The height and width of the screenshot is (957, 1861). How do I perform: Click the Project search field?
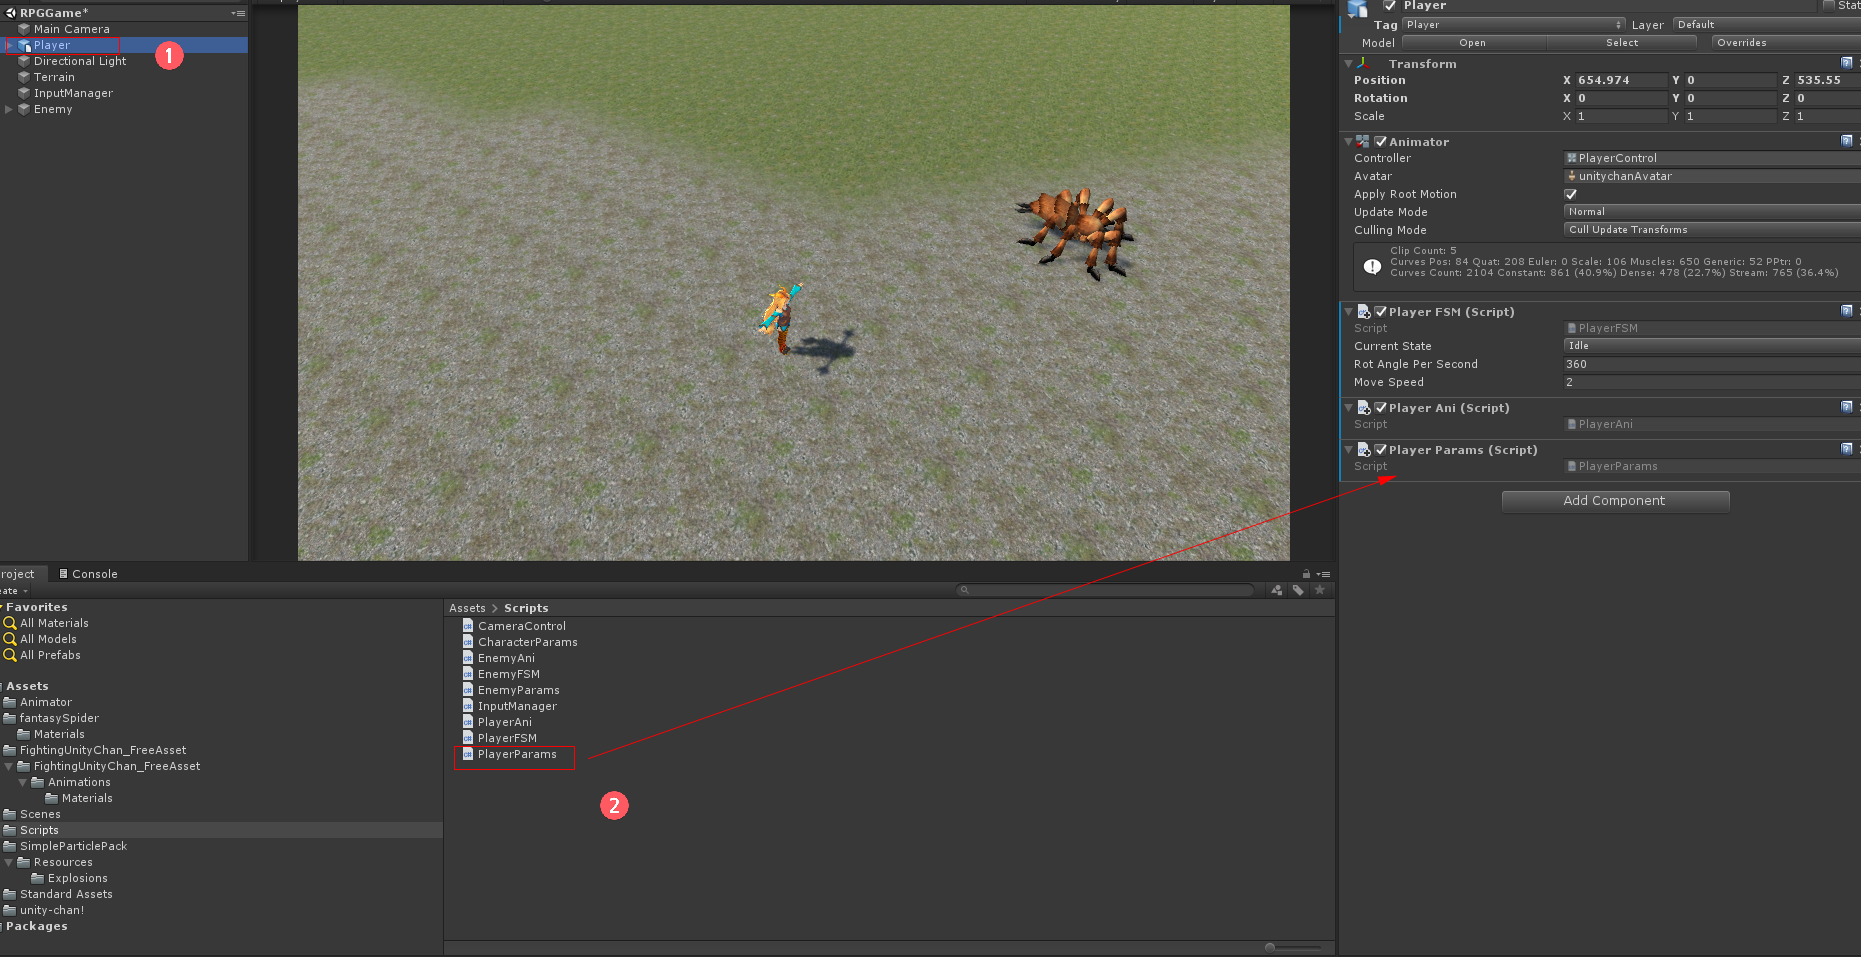click(1105, 590)
